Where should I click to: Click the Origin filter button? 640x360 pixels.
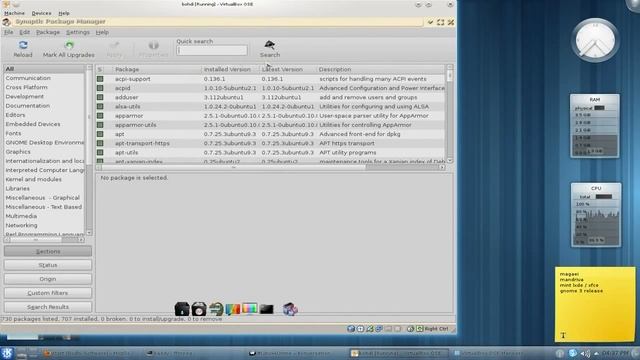[48, 279]
